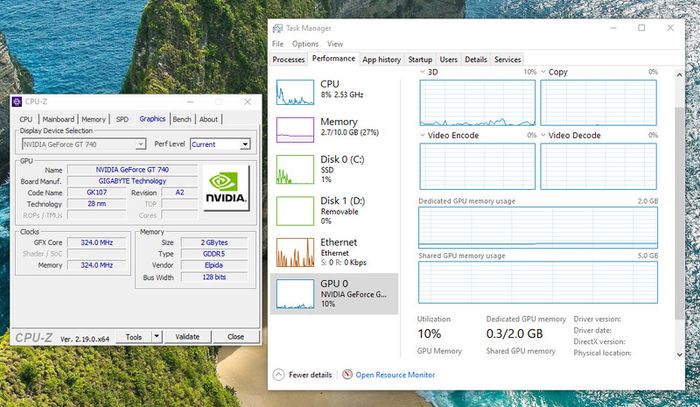Select the Memory usage thumbnail graph
Viewport: 700px width, 407px height.
point(295,130)
